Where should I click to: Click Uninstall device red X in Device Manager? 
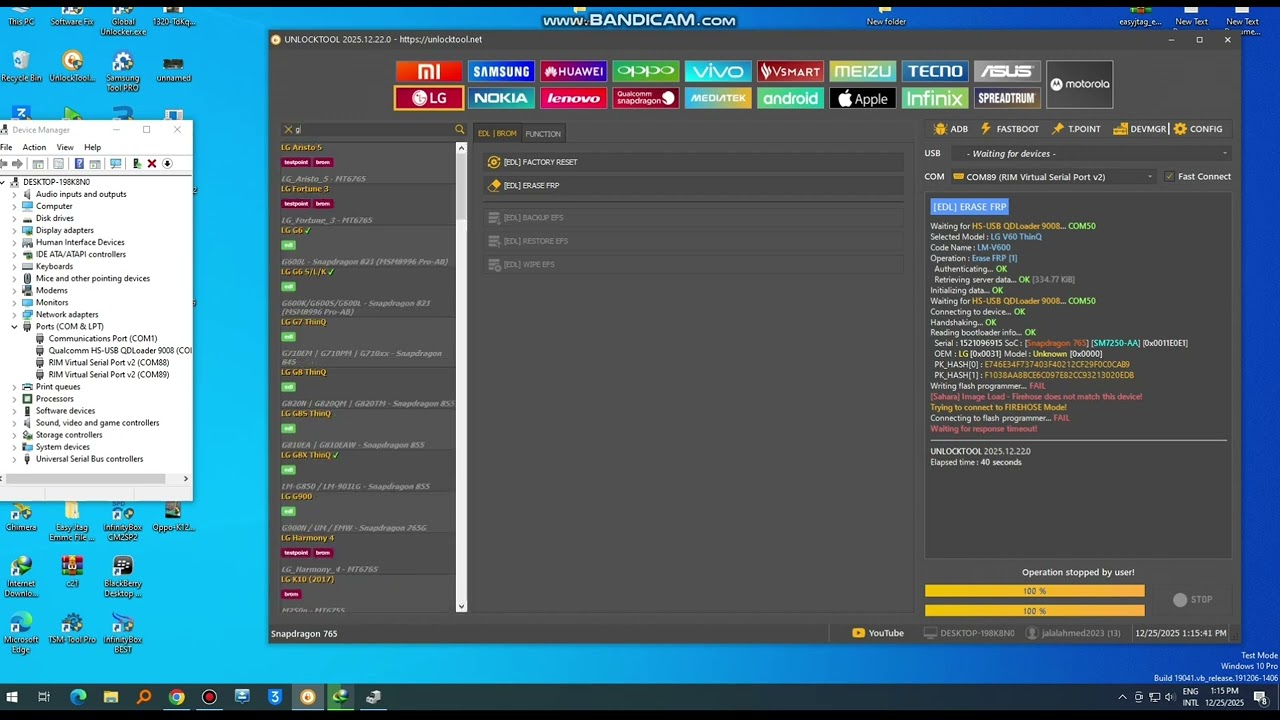152,164
